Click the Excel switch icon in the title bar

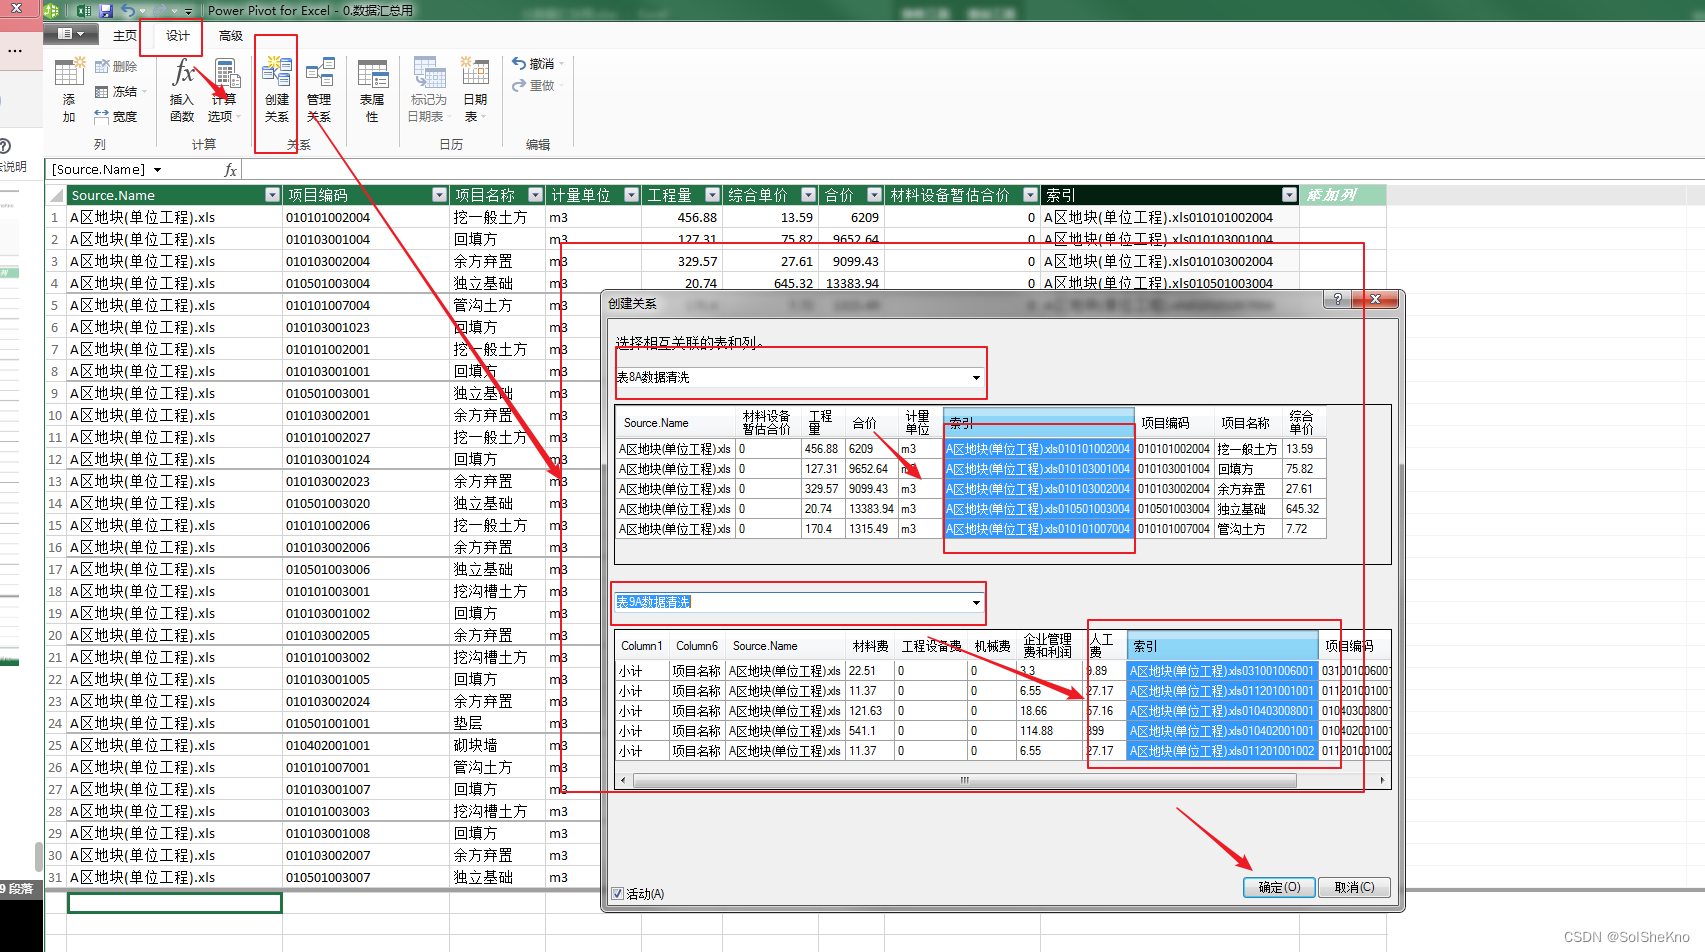[x=84, y=10]
